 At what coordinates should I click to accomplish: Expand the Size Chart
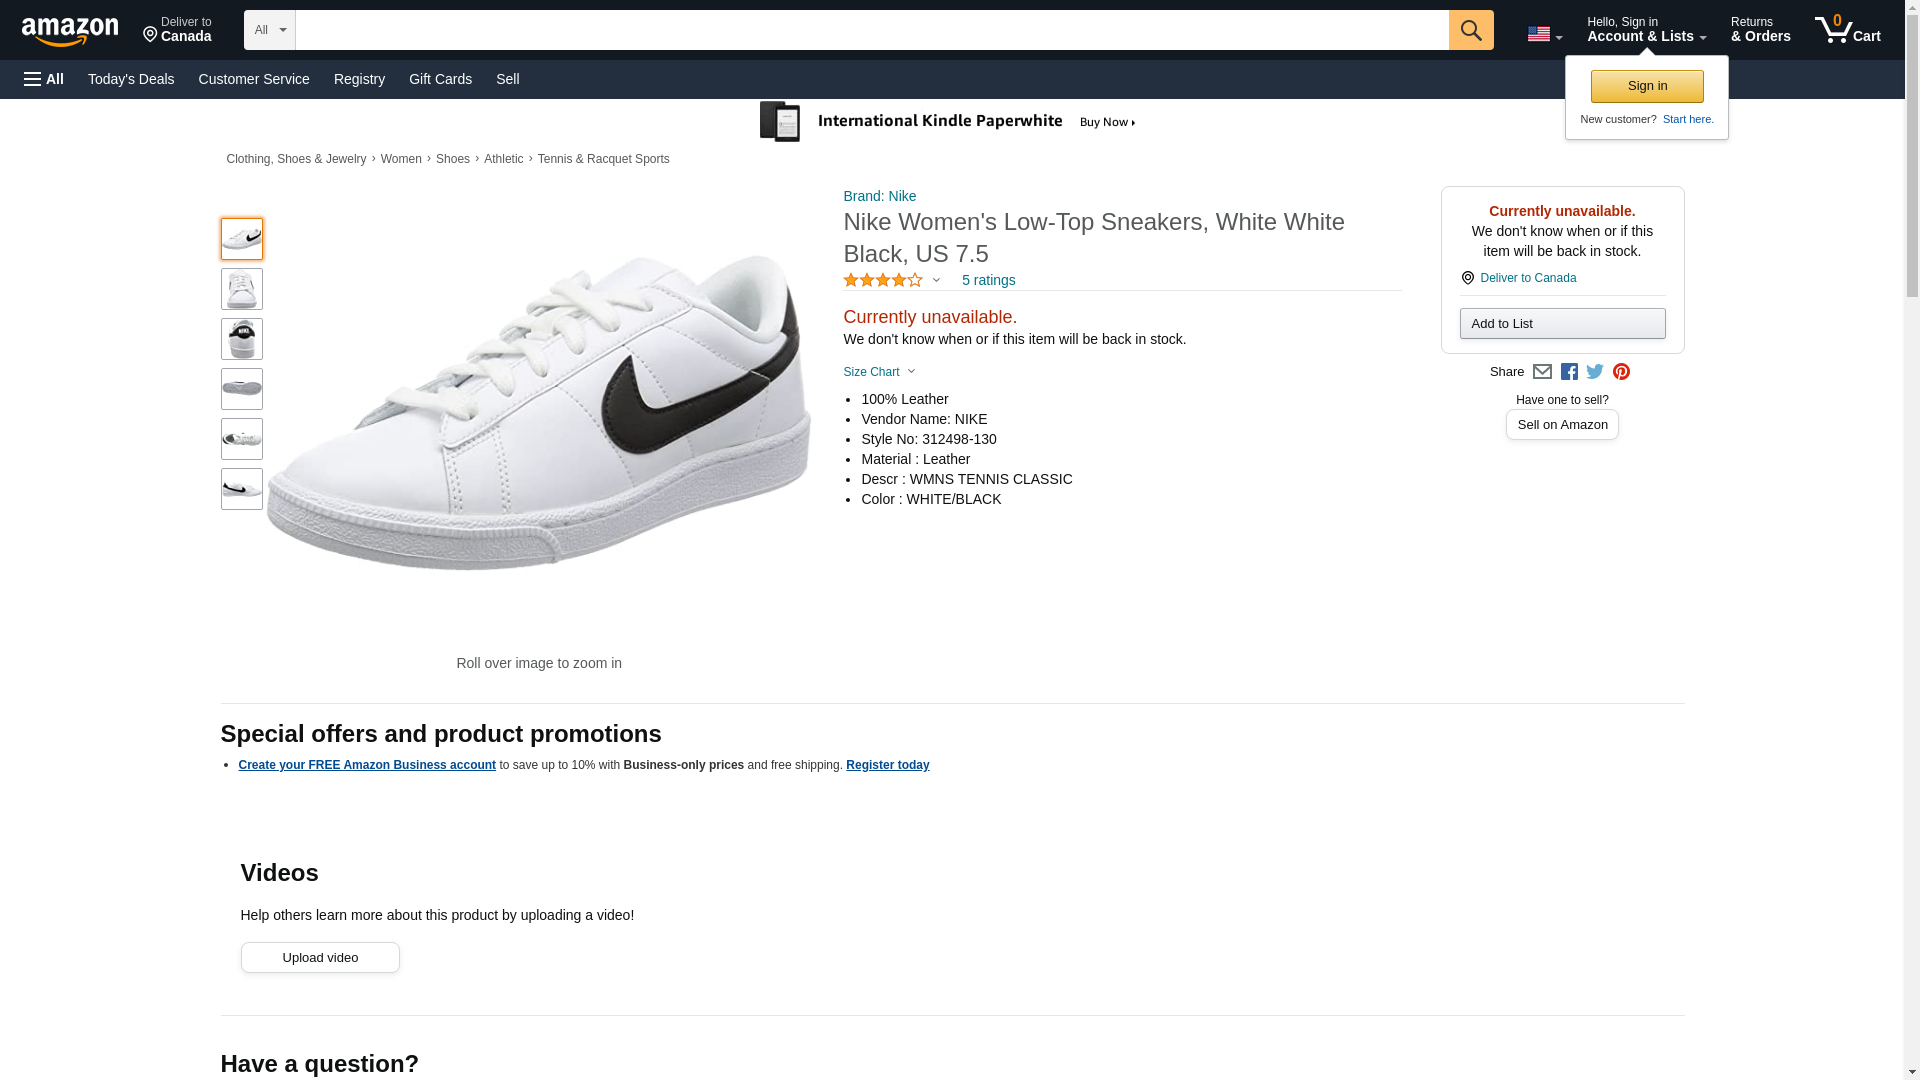878,372
